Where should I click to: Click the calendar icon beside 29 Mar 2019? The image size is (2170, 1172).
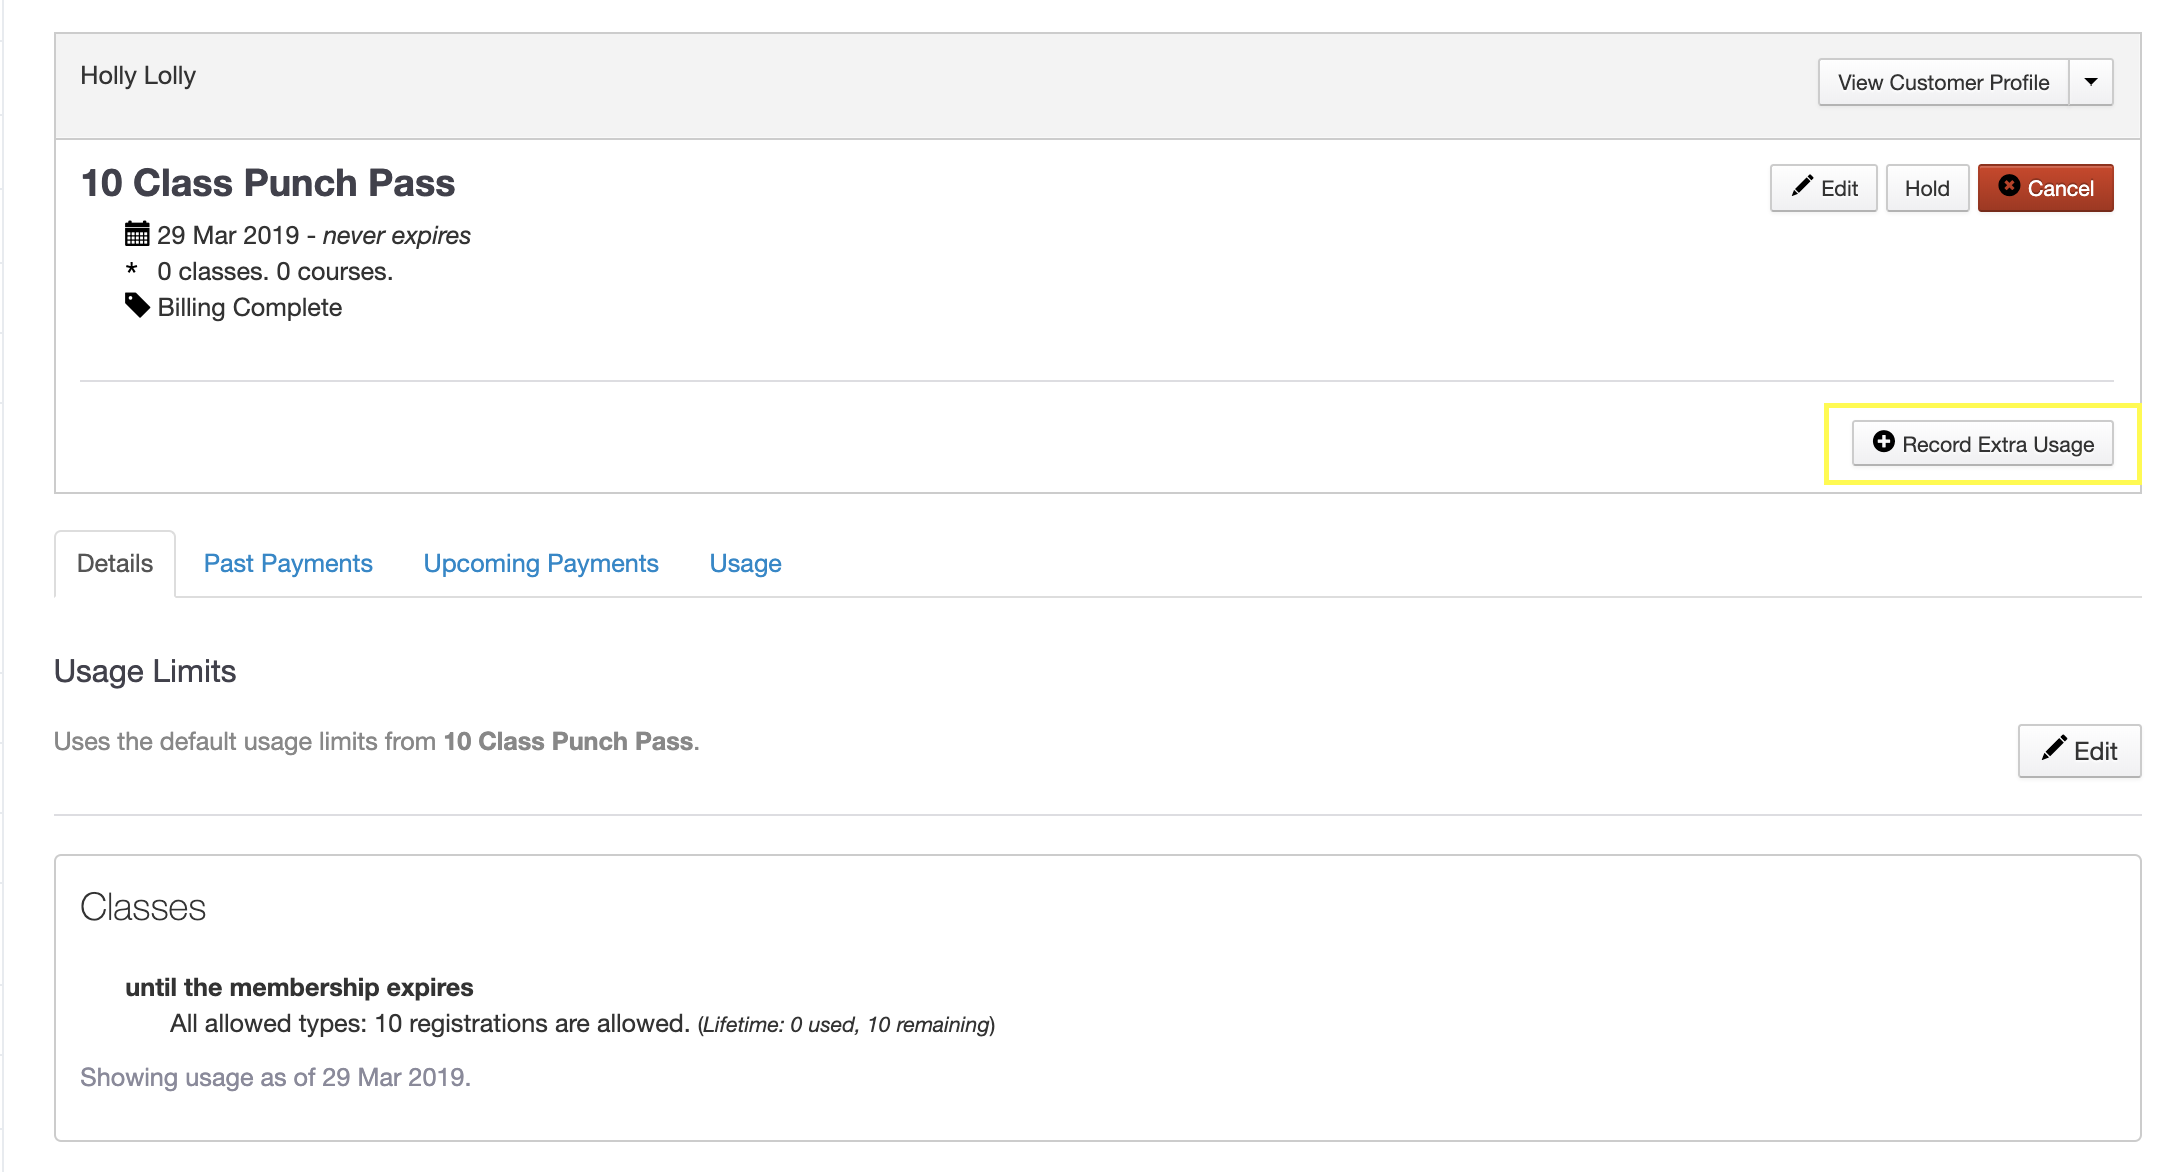pyautogui.click(x=137, y=234)
